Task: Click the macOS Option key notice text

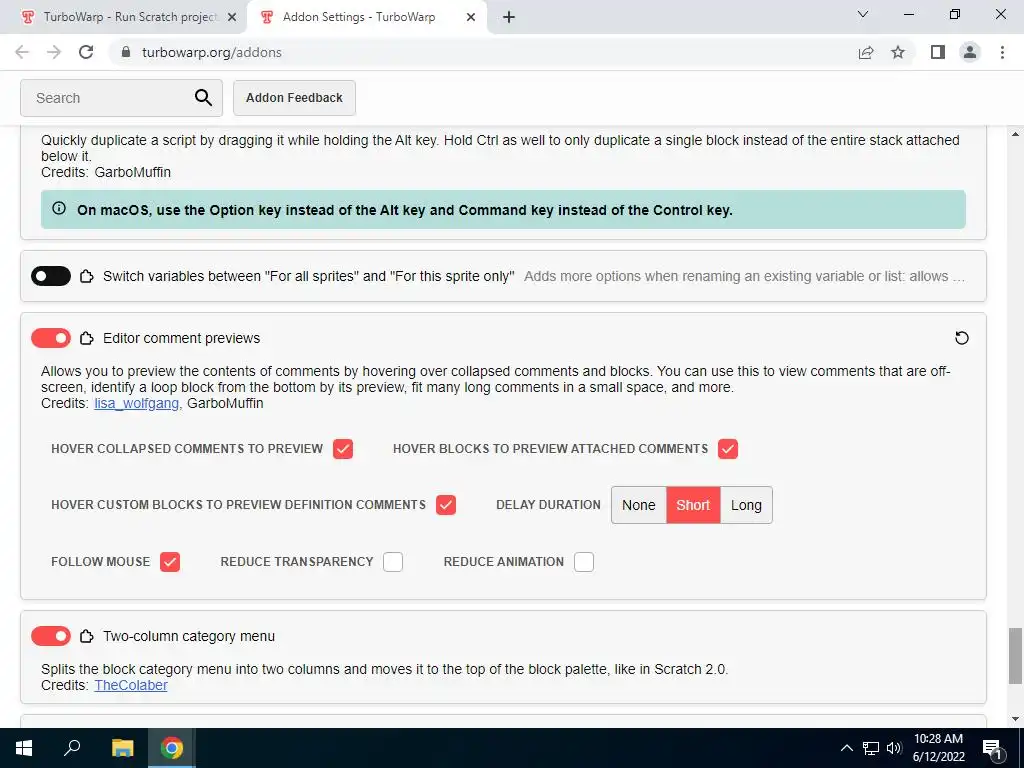Action: pyautogui.click(x=404, y=210)
